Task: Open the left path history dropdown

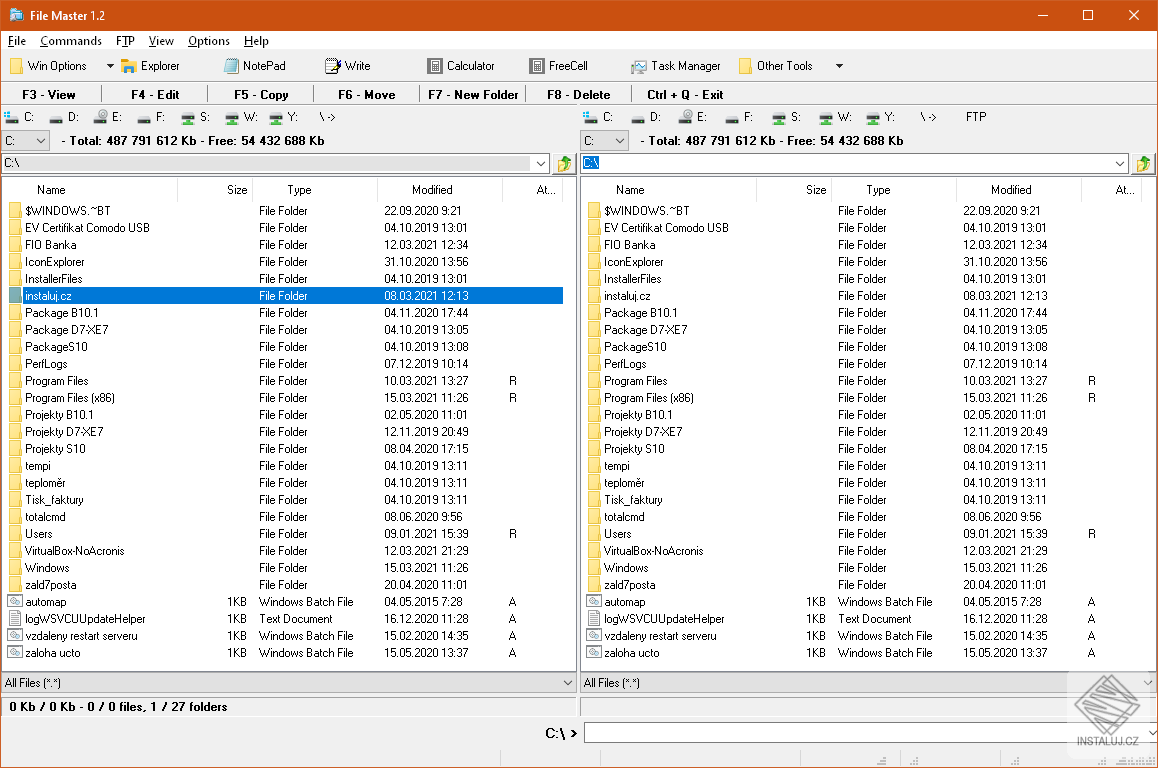Action: [x=541, y=163]
